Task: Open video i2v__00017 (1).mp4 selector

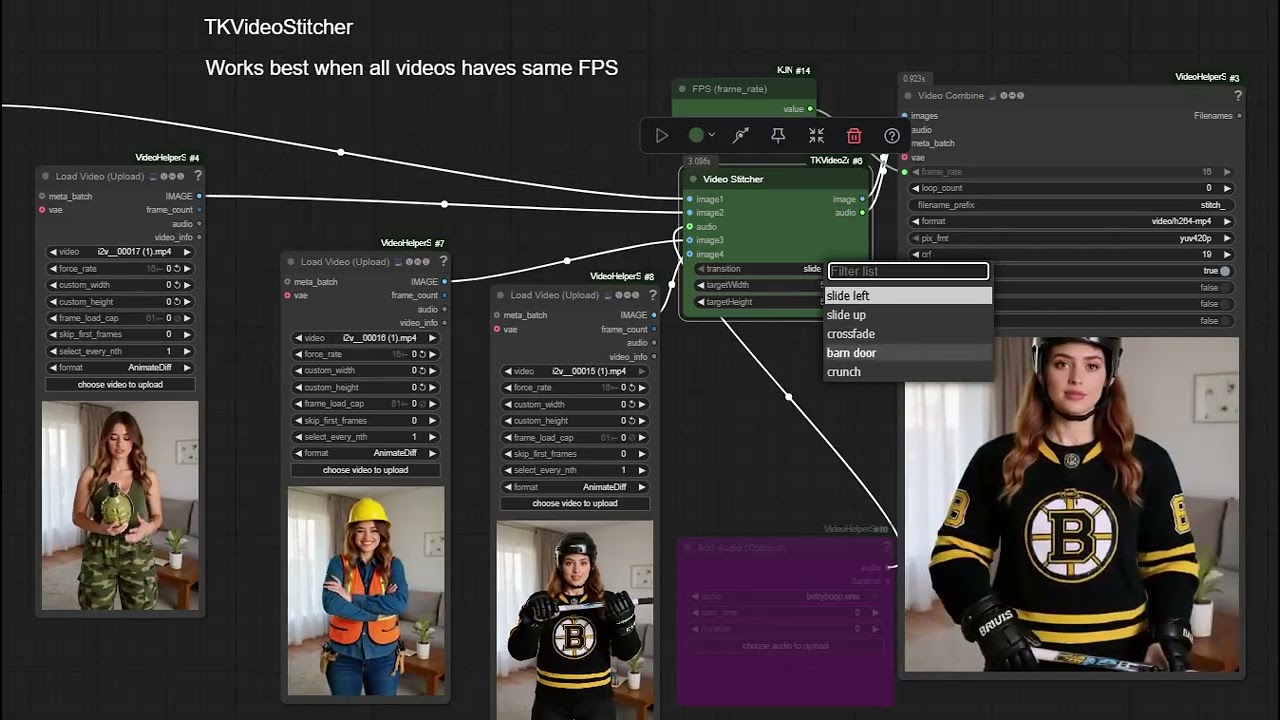Action: tap(120, 252)
